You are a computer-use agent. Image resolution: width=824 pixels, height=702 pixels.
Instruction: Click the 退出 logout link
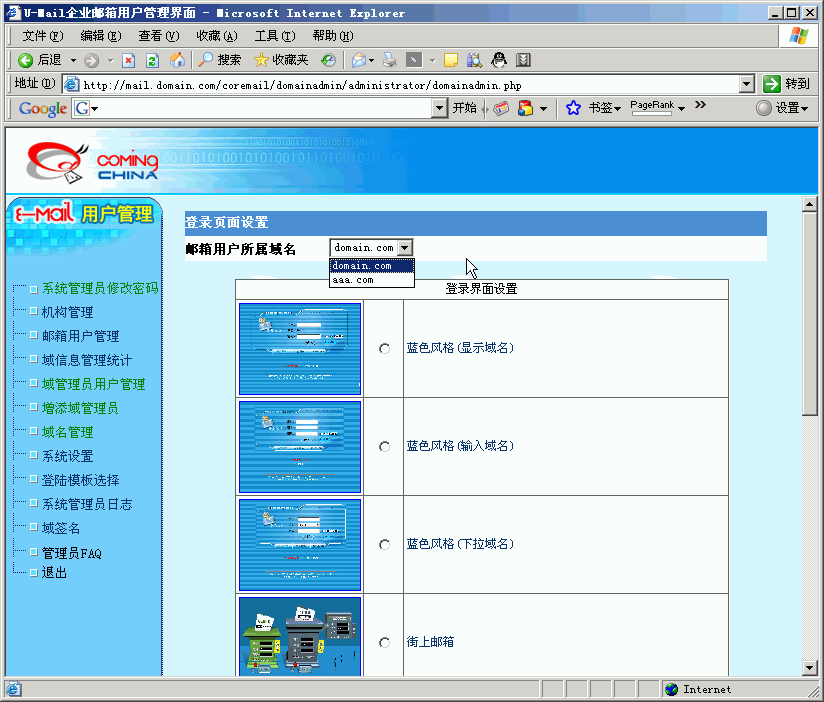coord(54,573)
